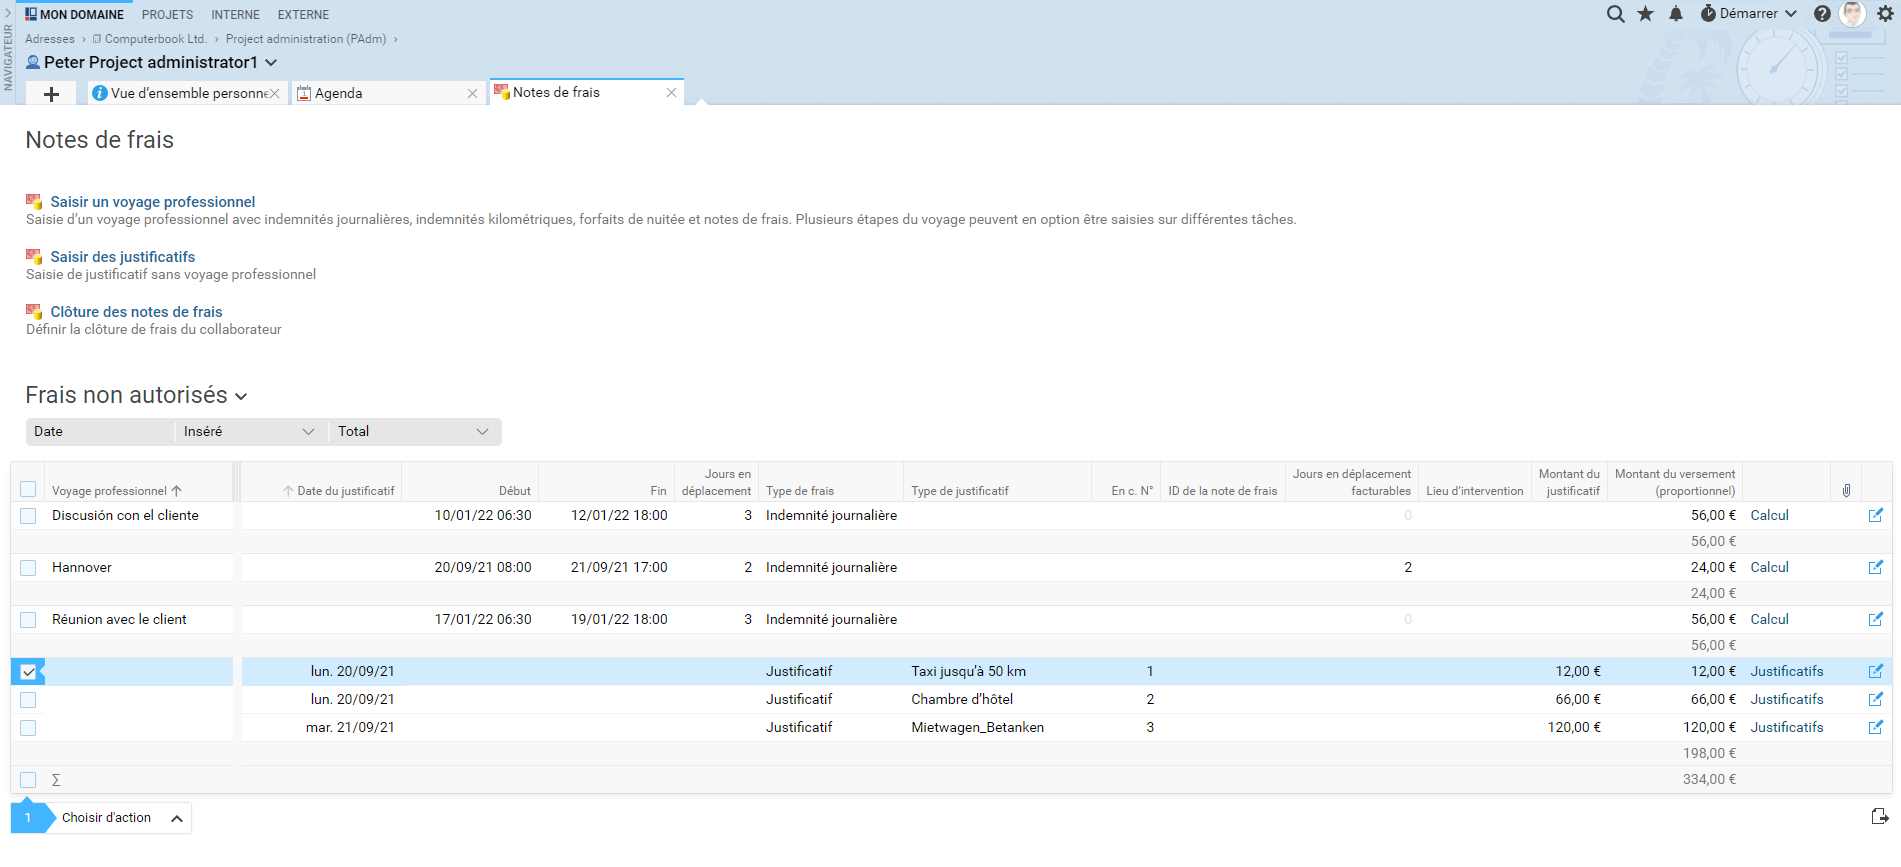Sort by Voyage professionnel column header
The image size is (1901, 867).
point(110,491)
